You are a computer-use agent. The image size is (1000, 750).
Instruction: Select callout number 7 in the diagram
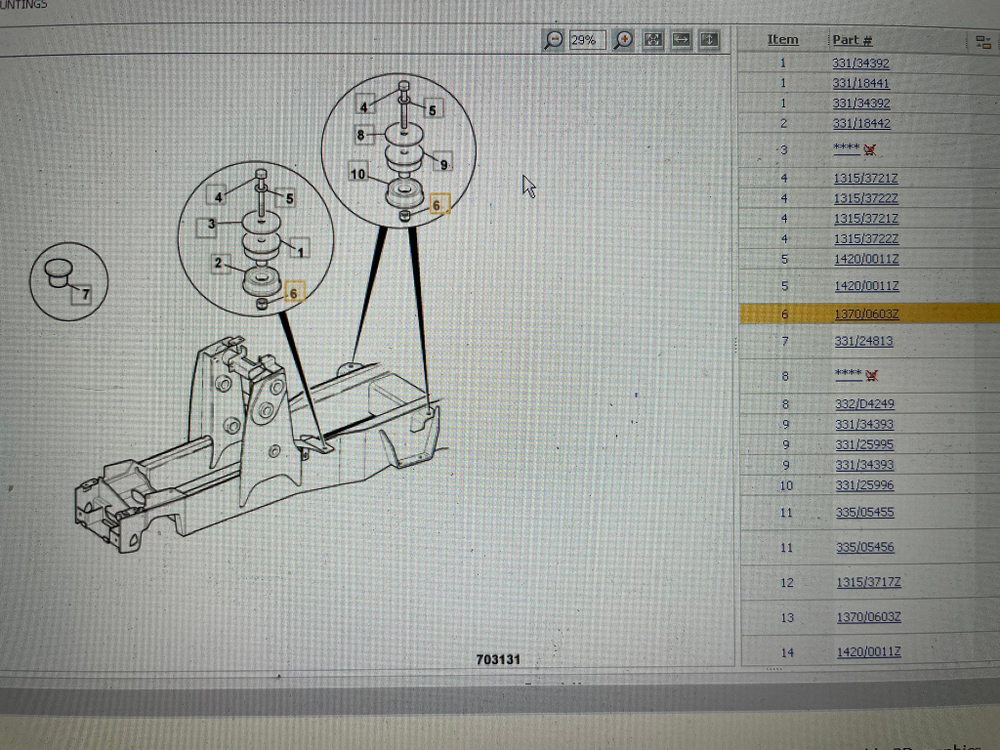pyautogui.click(x=86, y=294)
